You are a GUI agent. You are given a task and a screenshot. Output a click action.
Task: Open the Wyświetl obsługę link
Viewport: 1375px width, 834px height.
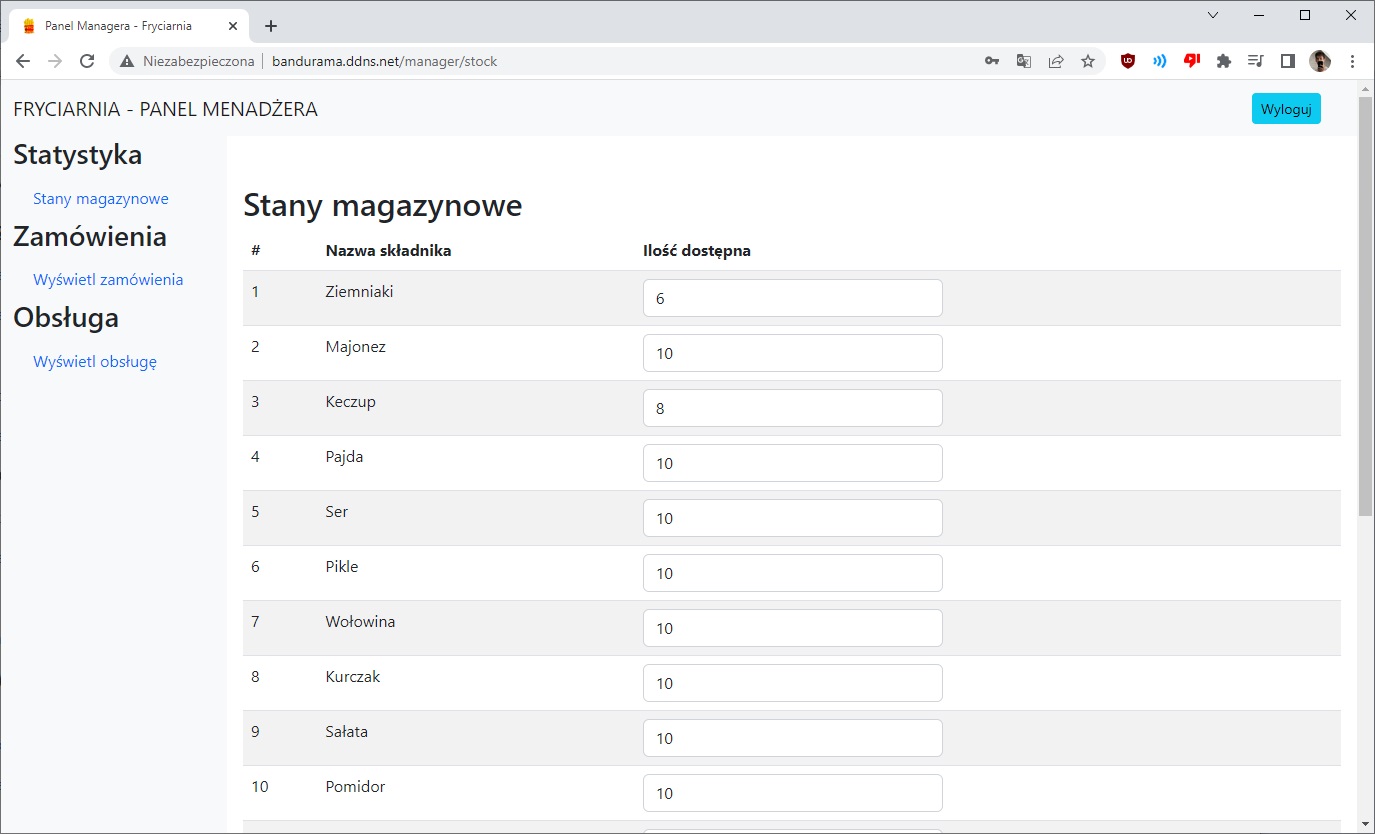[95, 361]
